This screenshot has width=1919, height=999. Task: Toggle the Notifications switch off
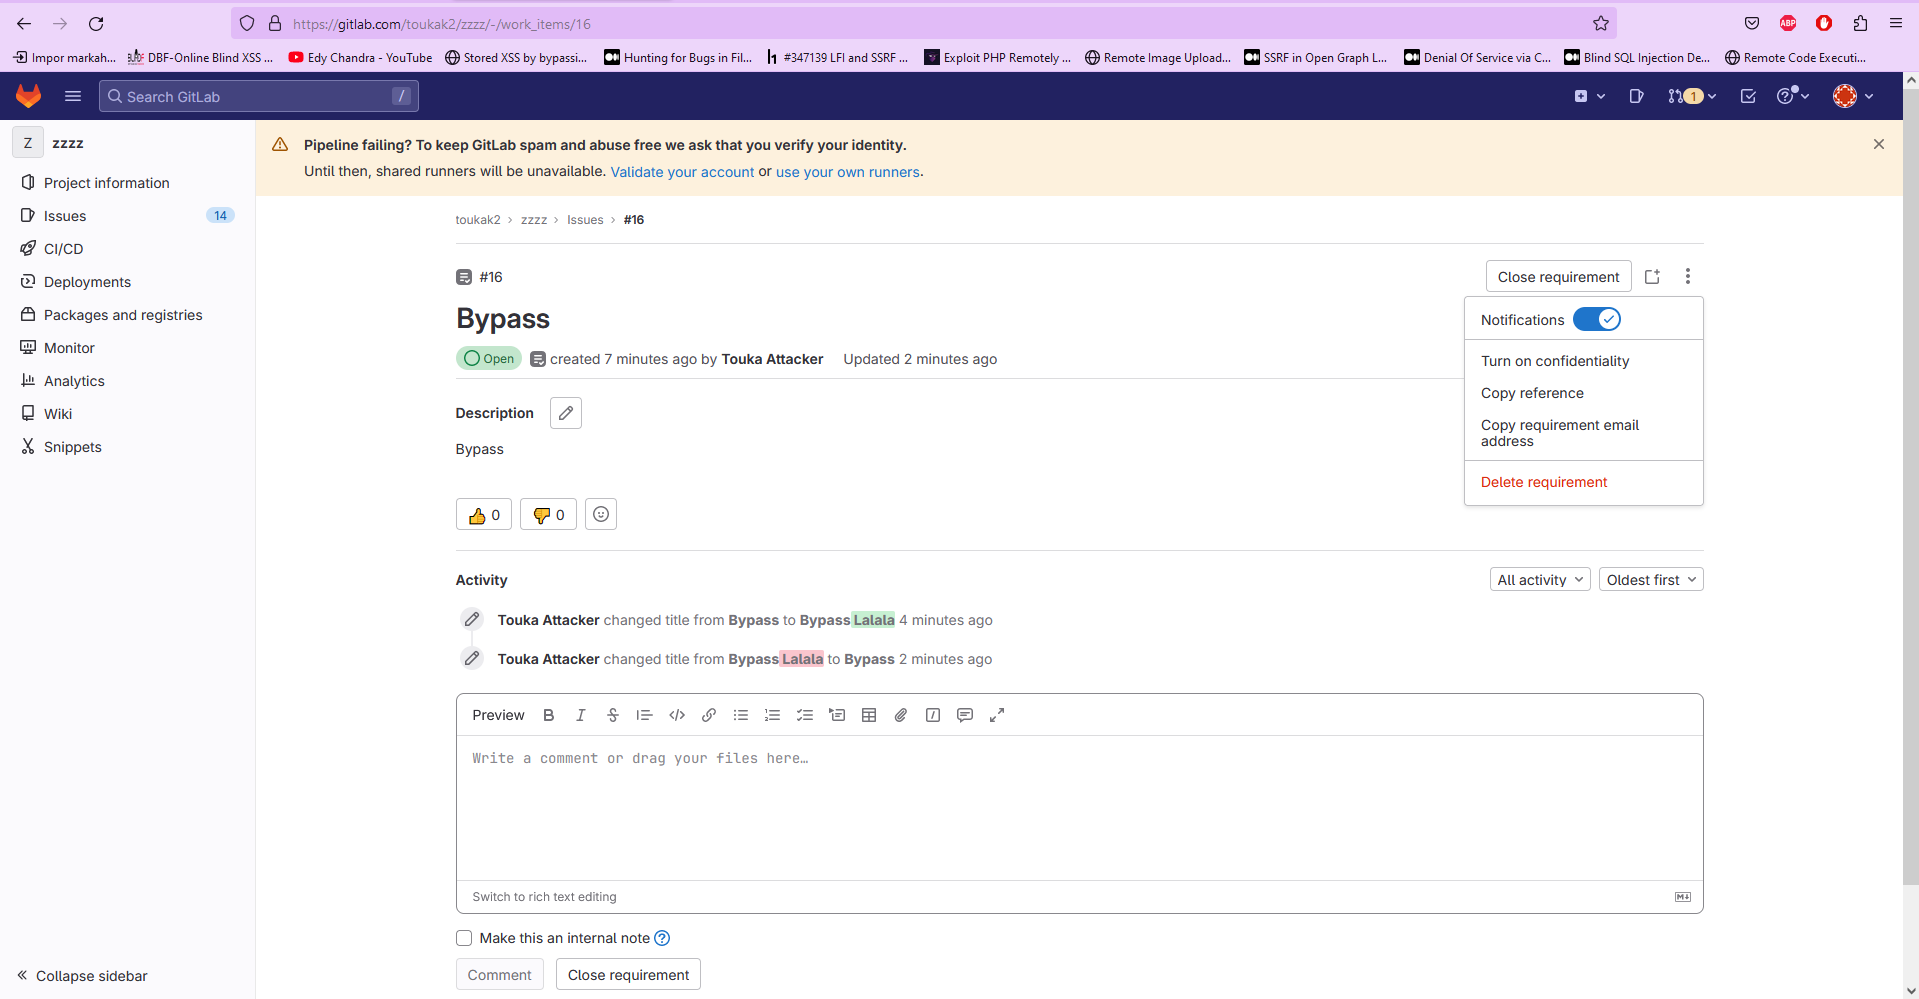point(1596,320)
